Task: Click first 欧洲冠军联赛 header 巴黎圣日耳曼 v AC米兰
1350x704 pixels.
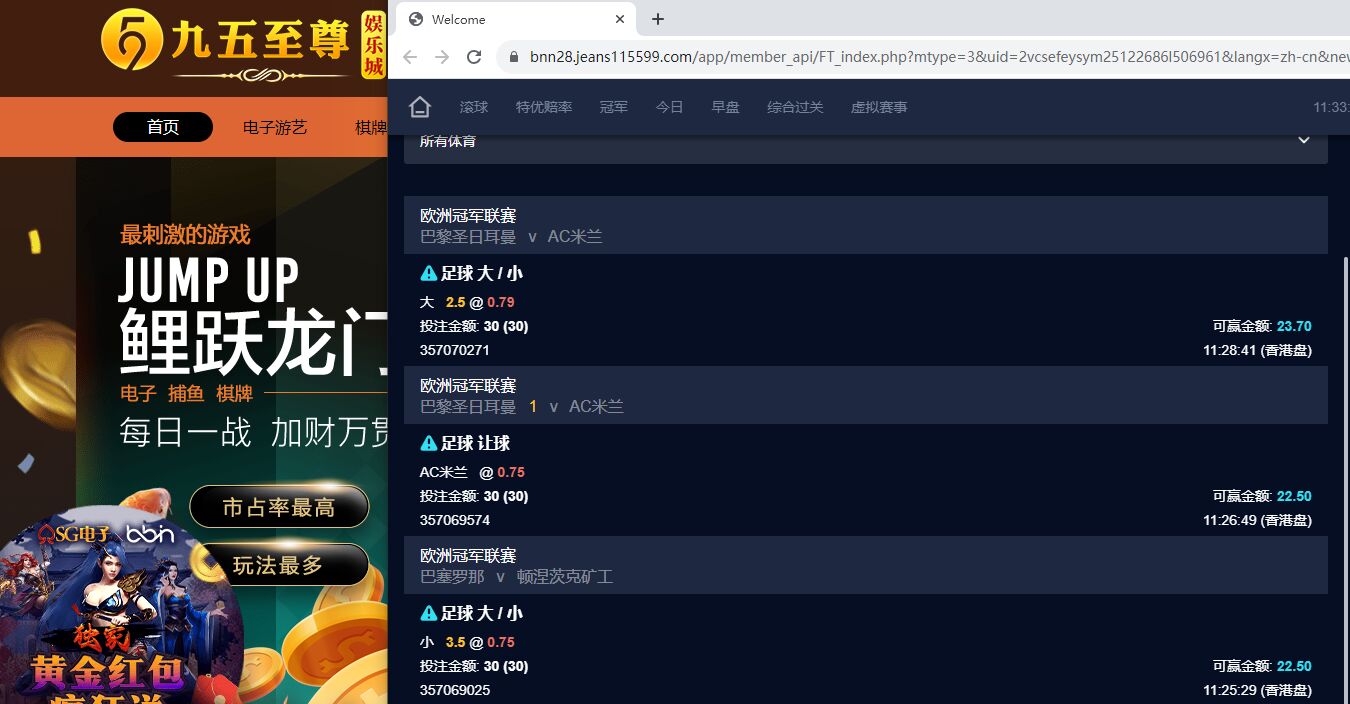Action: [866, 226]
